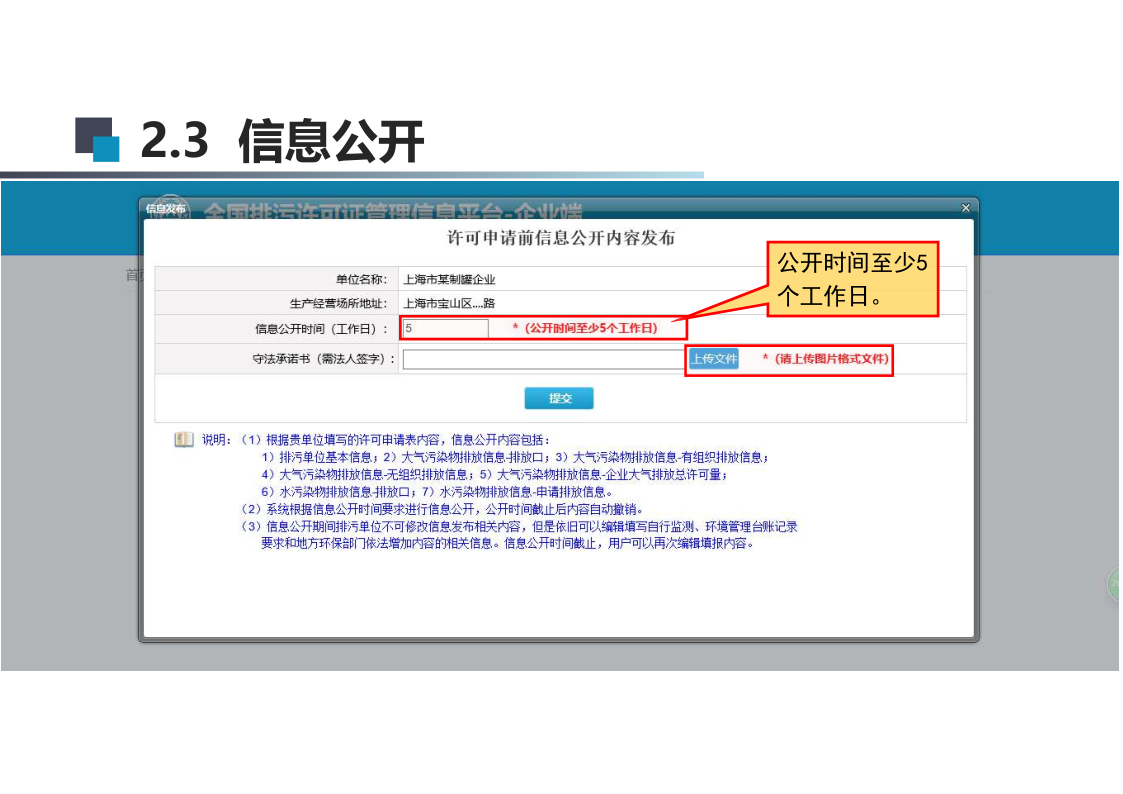1123x794 pixels.
Task: Click the dialog heading 许可申请前信息公开内容发布
Action: pos(561,238)
